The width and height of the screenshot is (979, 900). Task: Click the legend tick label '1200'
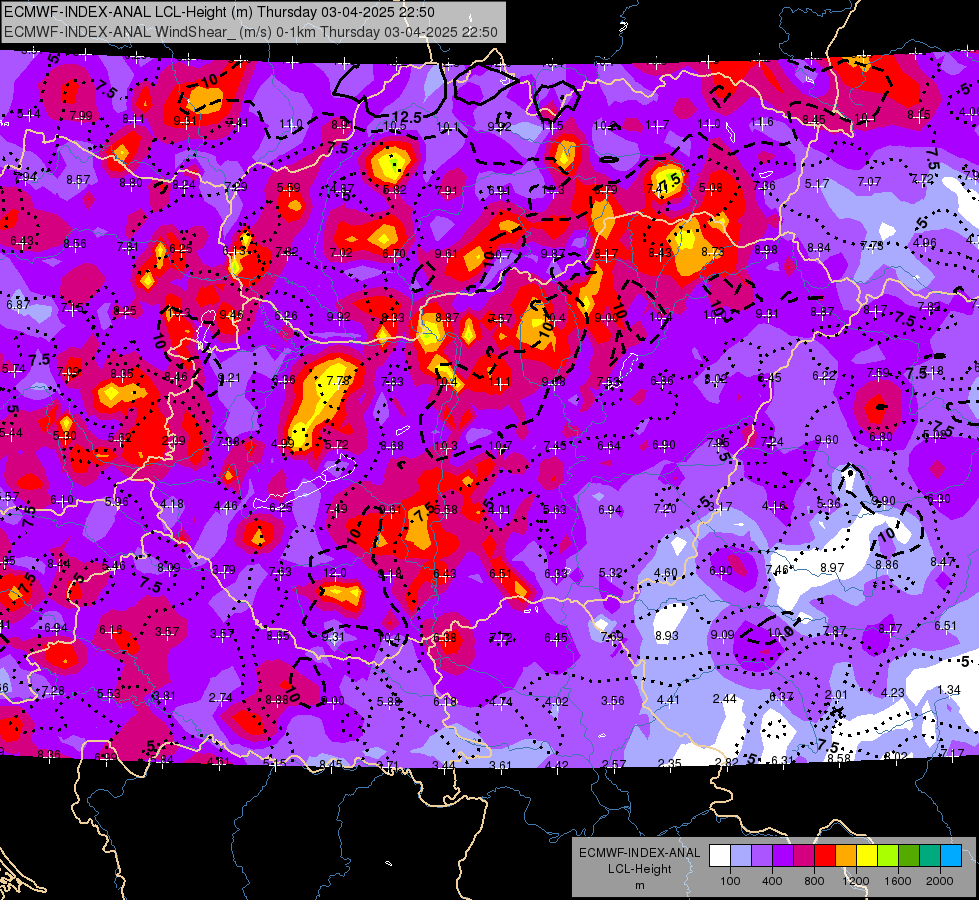[855, 881]
